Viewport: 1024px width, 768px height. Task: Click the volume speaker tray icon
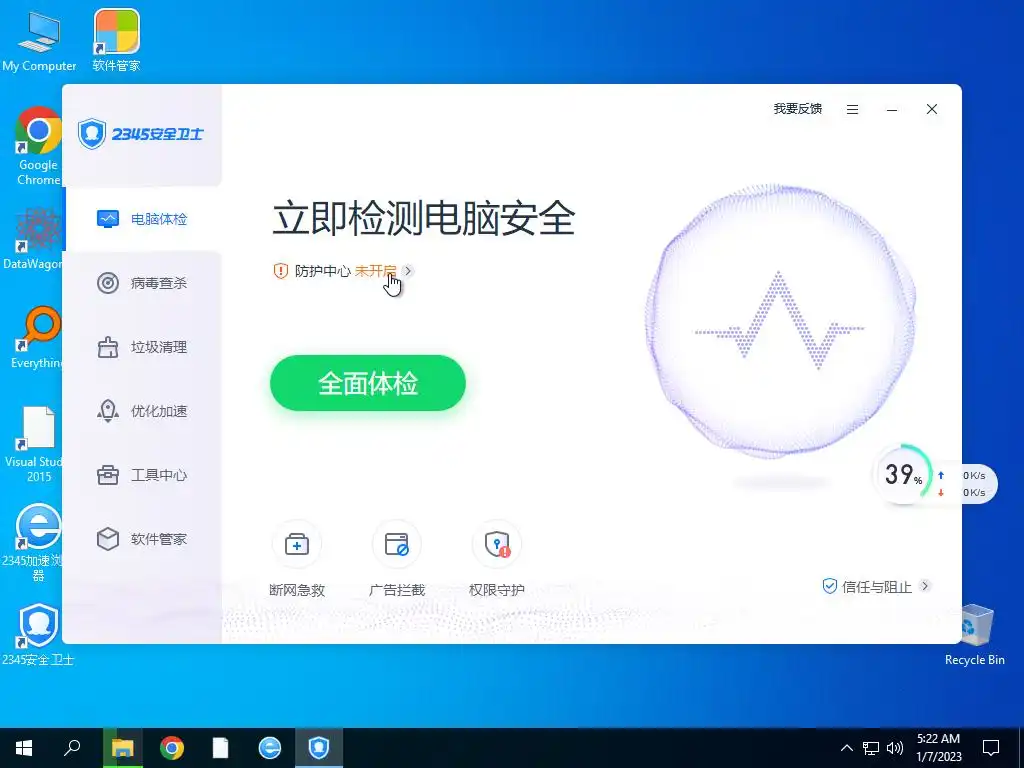(x=895, y=748)
